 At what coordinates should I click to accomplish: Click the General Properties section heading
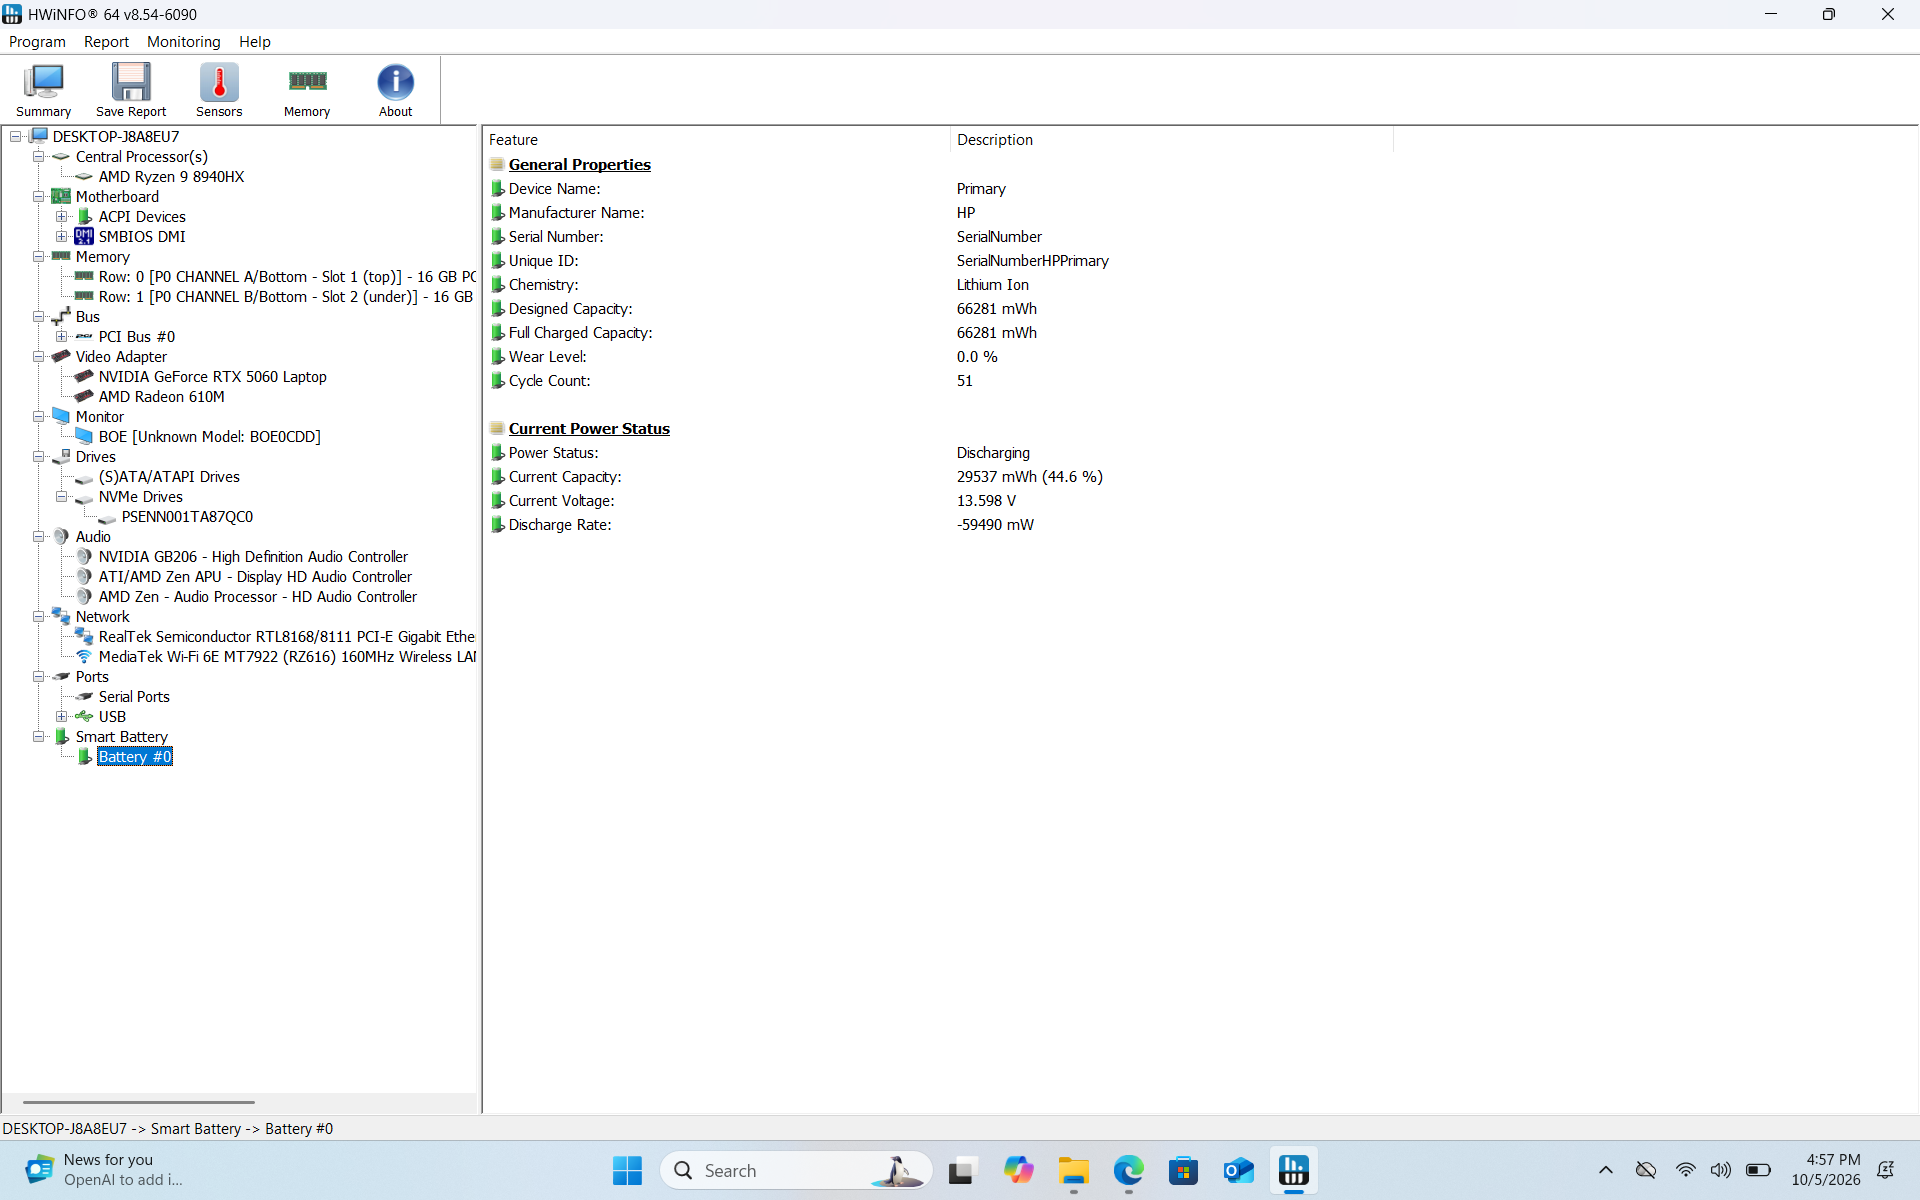pyautogui.click(x=579, y=165)
